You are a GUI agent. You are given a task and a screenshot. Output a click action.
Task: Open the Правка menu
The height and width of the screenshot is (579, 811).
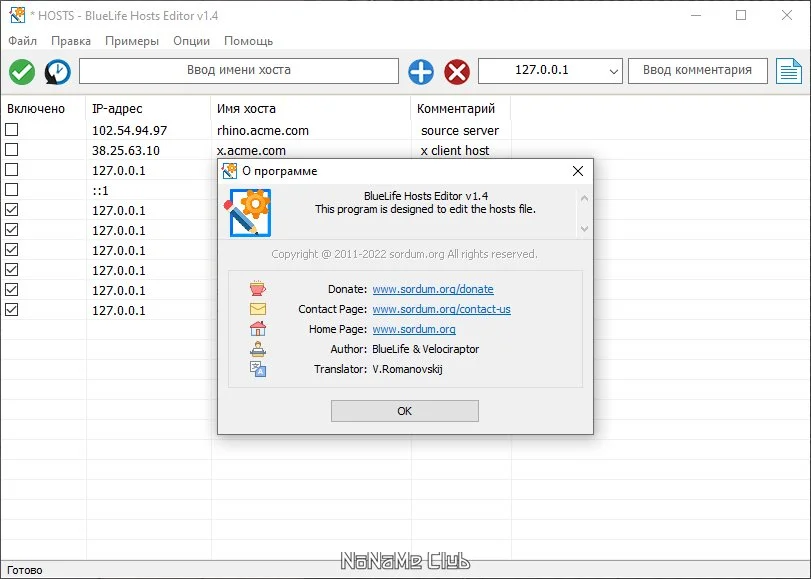(71, 41)
